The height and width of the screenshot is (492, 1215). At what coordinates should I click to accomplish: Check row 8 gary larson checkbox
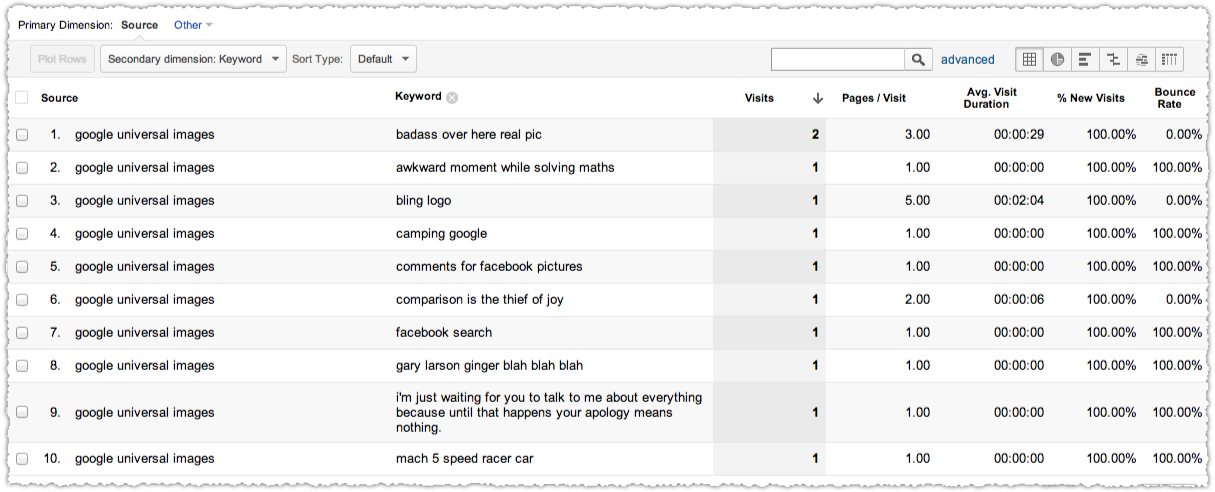tap(22, 366)
